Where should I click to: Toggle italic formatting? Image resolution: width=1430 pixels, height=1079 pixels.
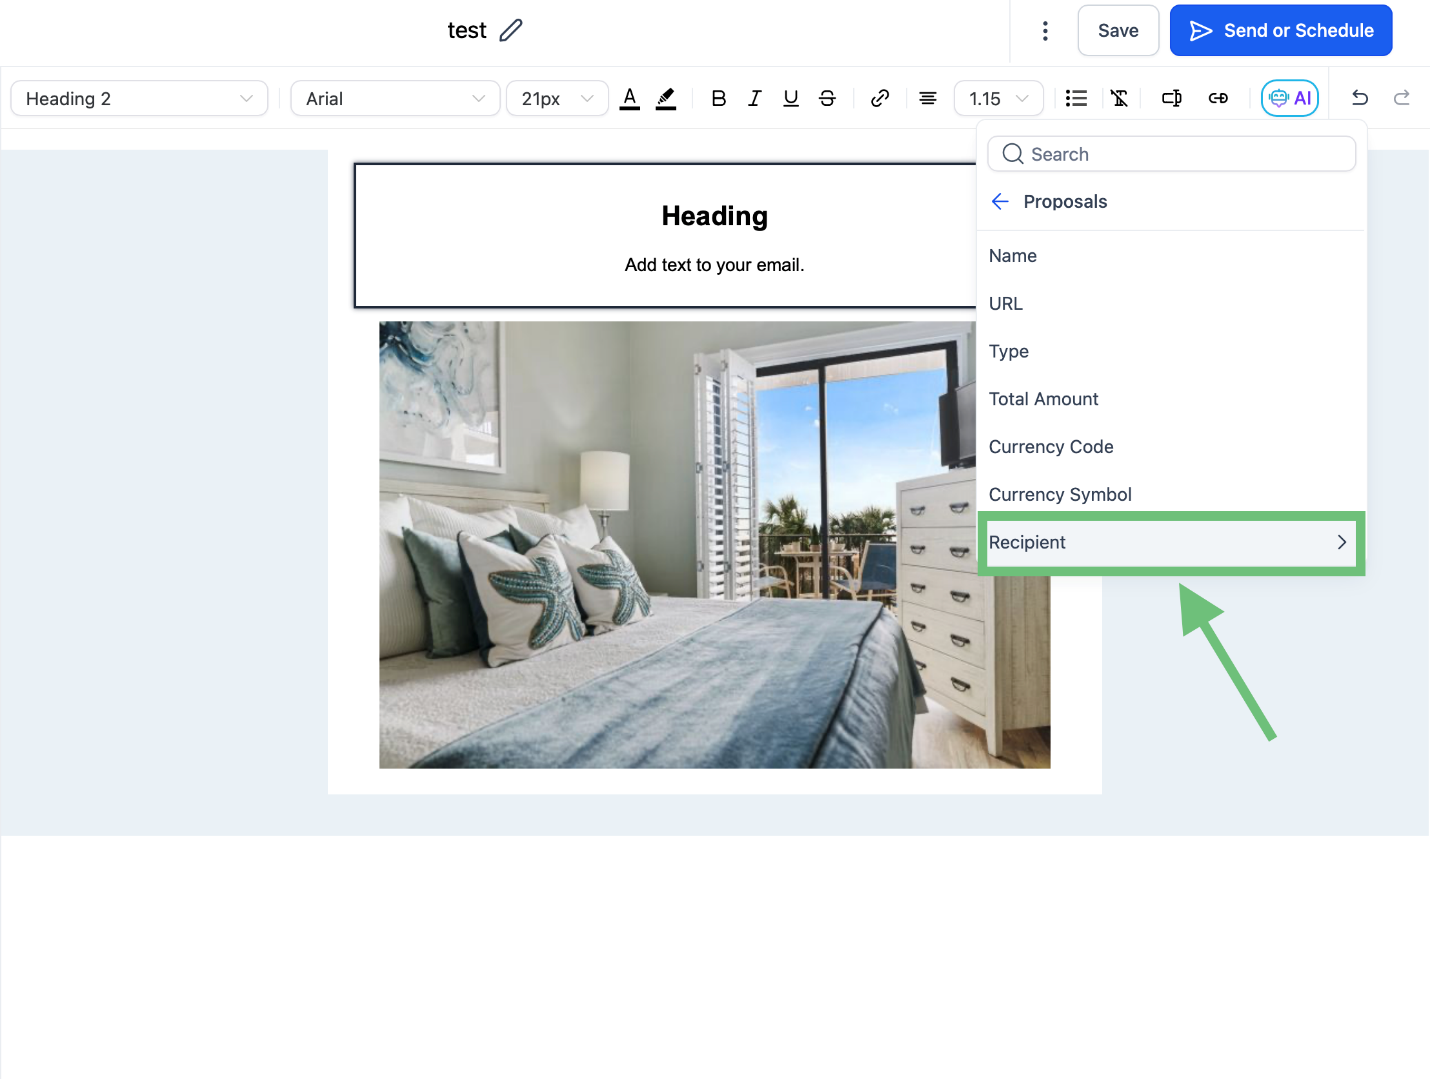tap(754, 98)
